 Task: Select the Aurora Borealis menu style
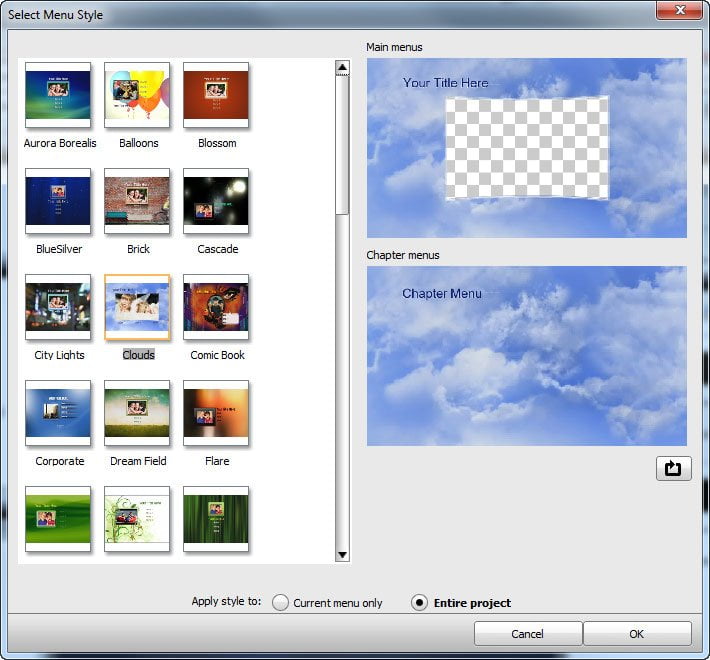pos(58,95)
